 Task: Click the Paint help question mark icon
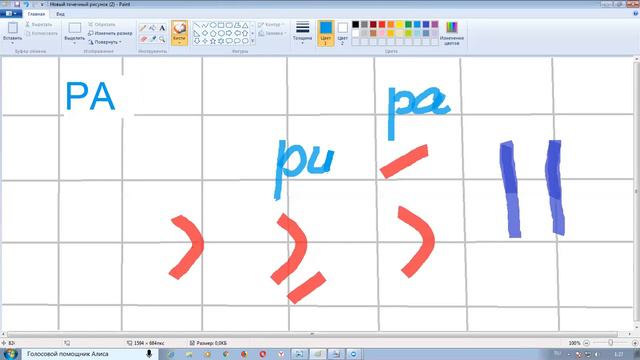(635, 13)
